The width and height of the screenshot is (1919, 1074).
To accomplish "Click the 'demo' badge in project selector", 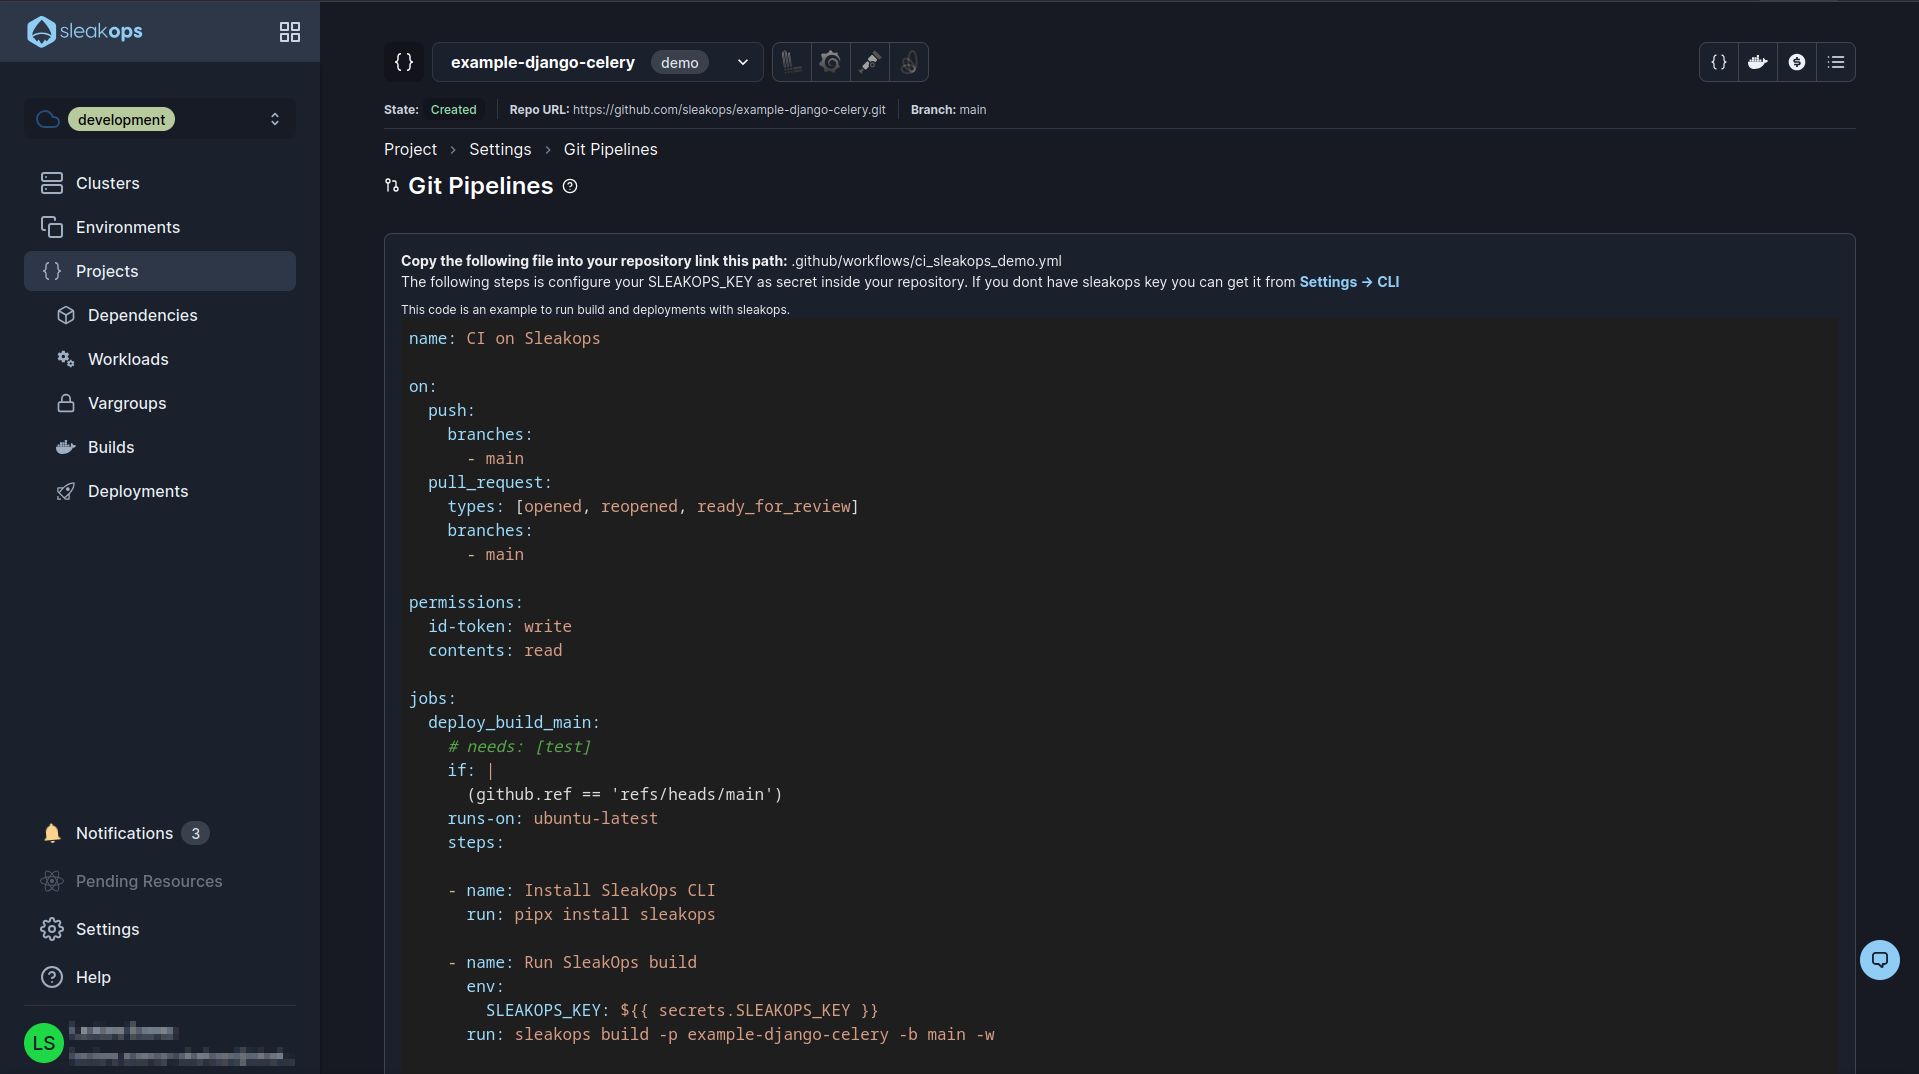I will click(x=680, y=62).
